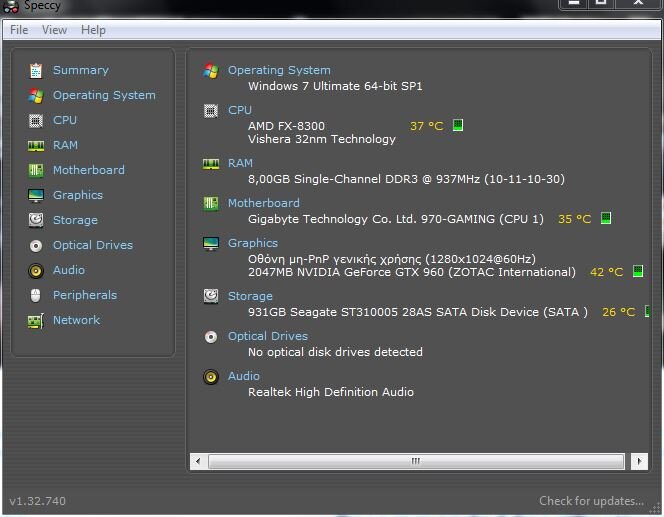Click the v1.32.740 version label
Image resolution: width=664 pixels, height=517 pixels.
(37, 501)
